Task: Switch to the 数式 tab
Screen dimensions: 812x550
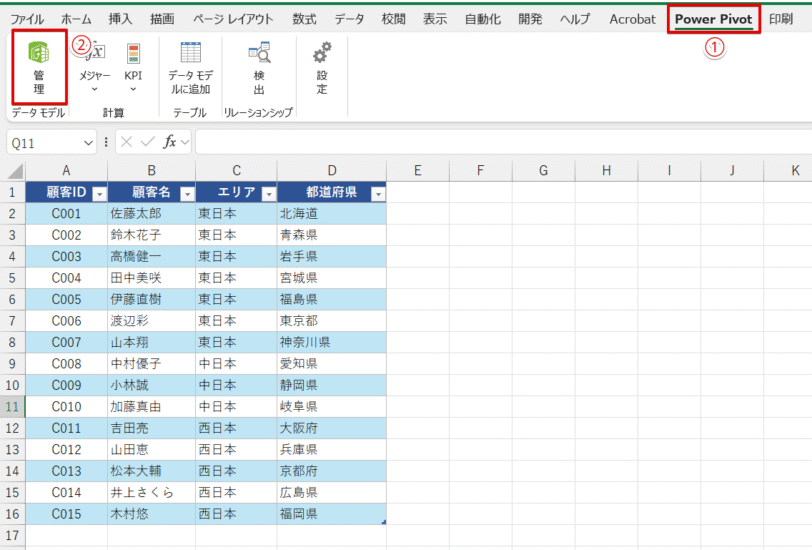Action: [304, 19]
